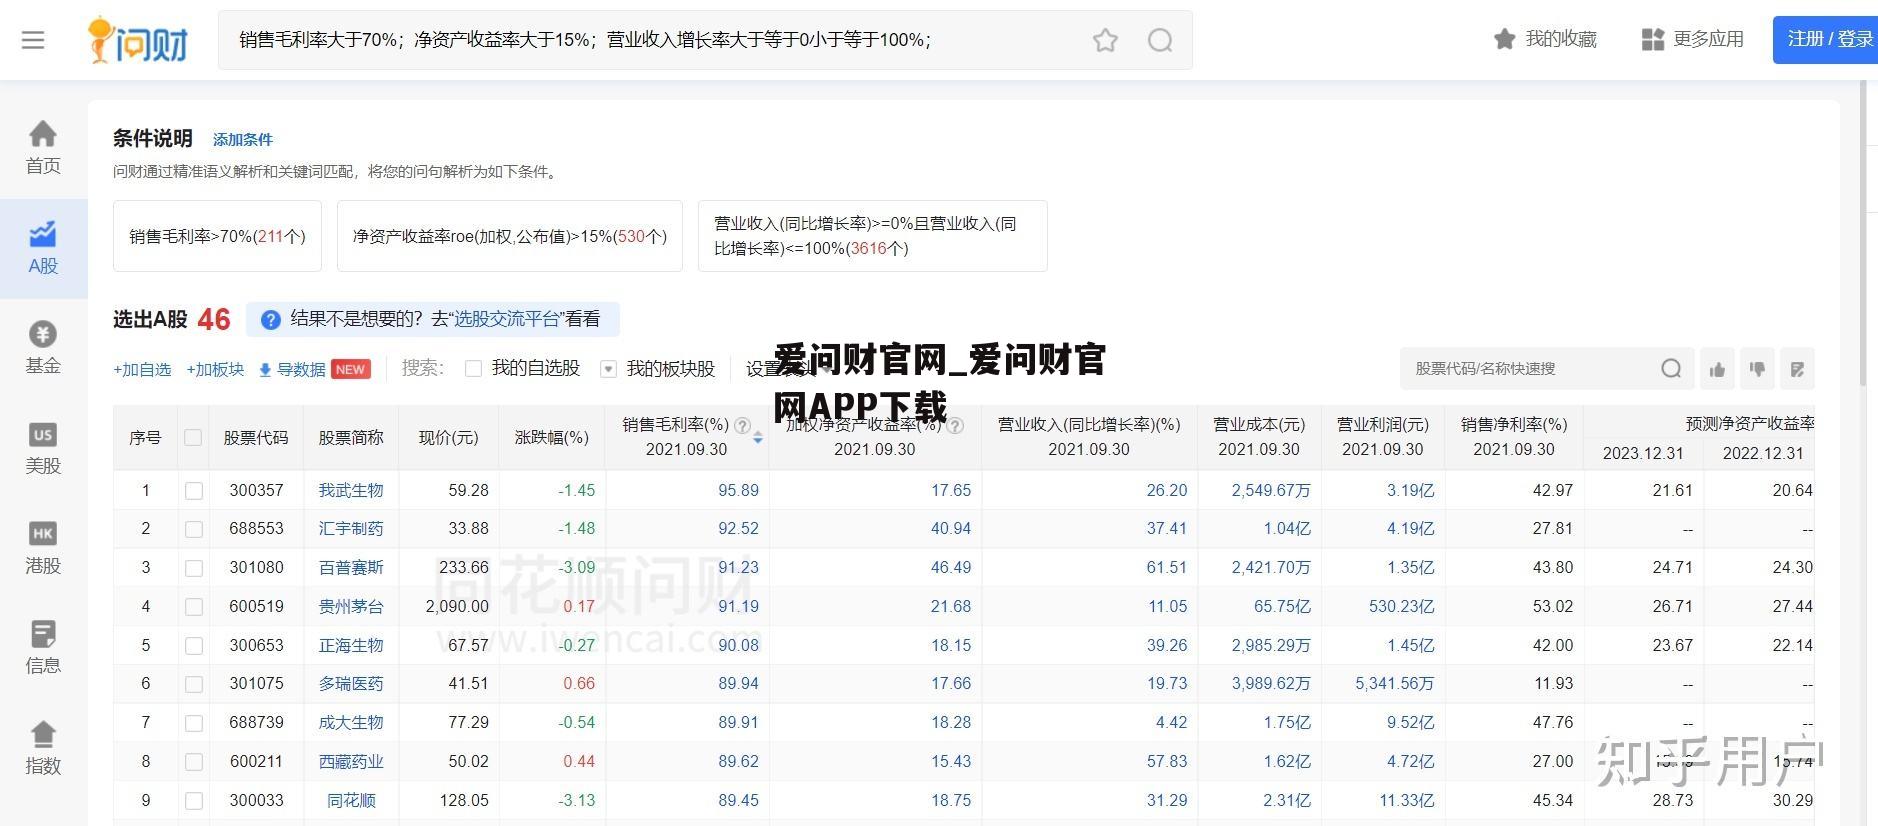
Task: Click the thumbs-down feedback icon
Action: pos(1757,369)
